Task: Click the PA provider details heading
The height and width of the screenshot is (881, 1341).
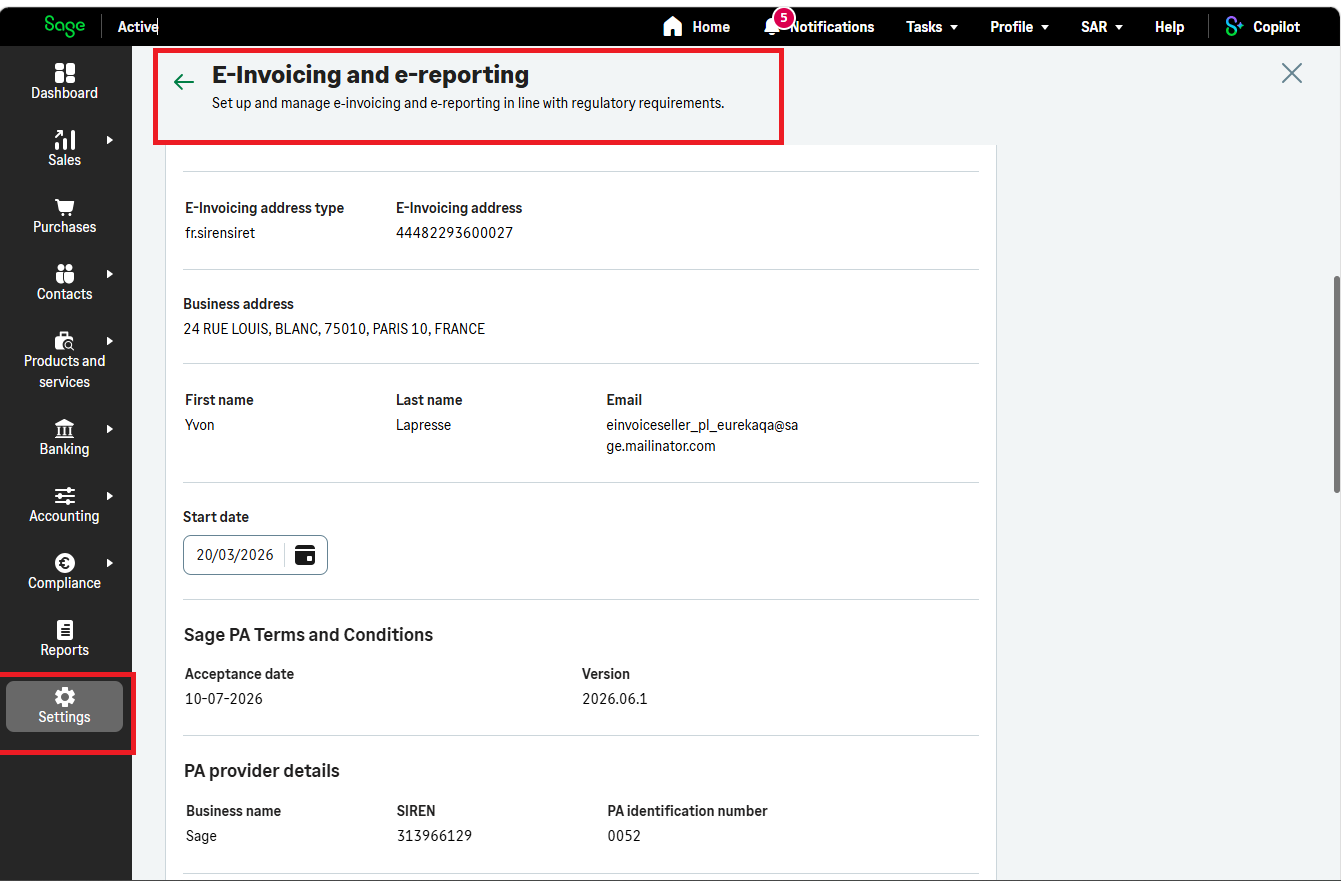Action: pyautogui.click(x=262, y=771)
